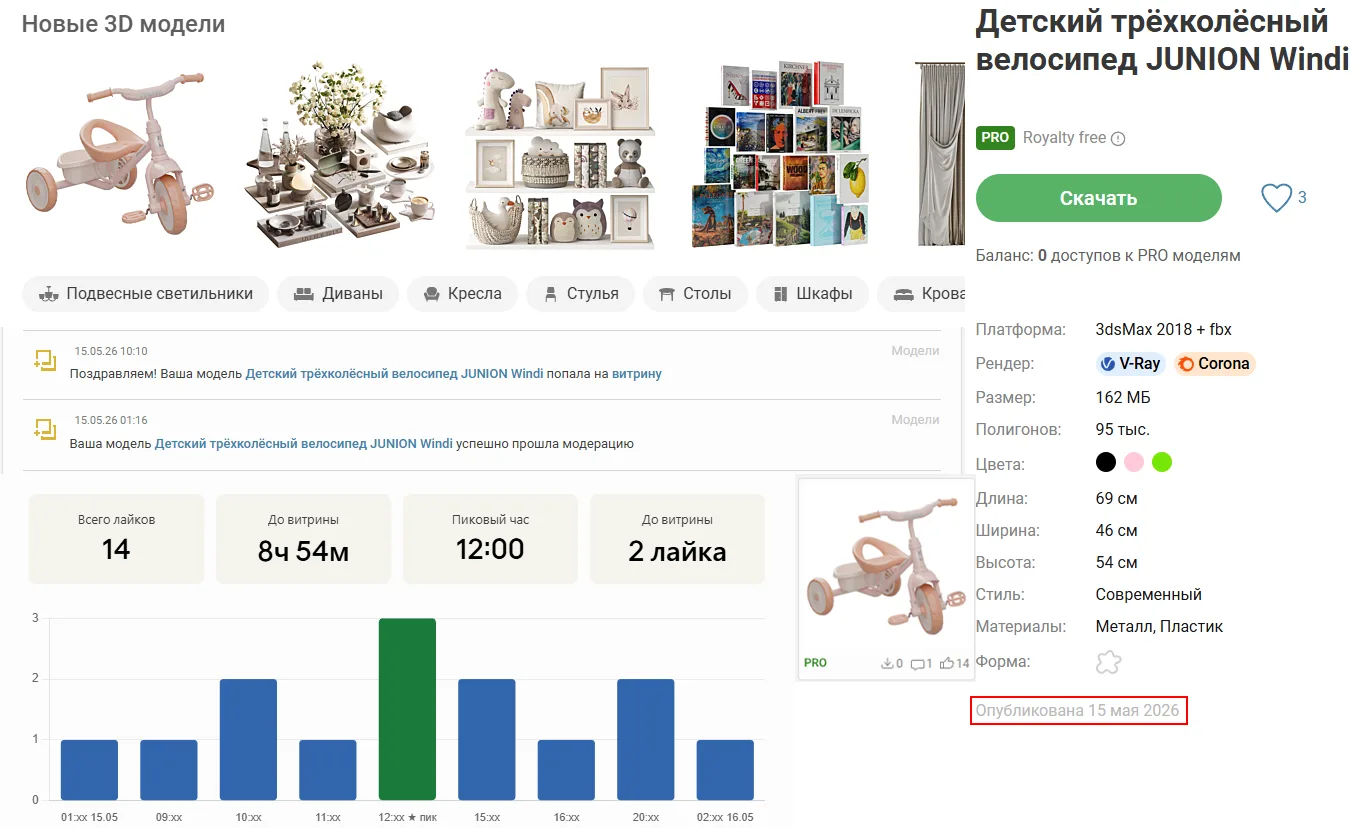Open the books and magazines collection thumbnail
1366x828 pixels.
(x=780, y=153)
